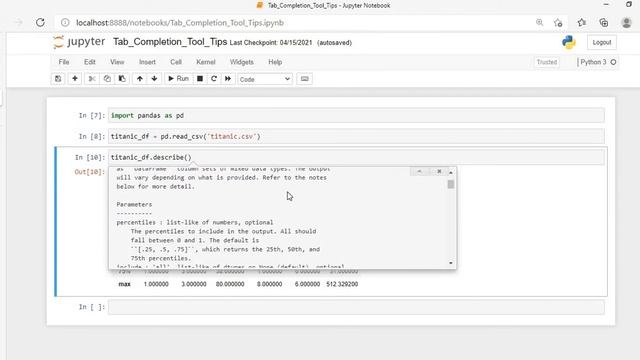Click the Python 3 kernel indicator
The width and height of the screenshot is (640, 360).
[x=593, y=62]
